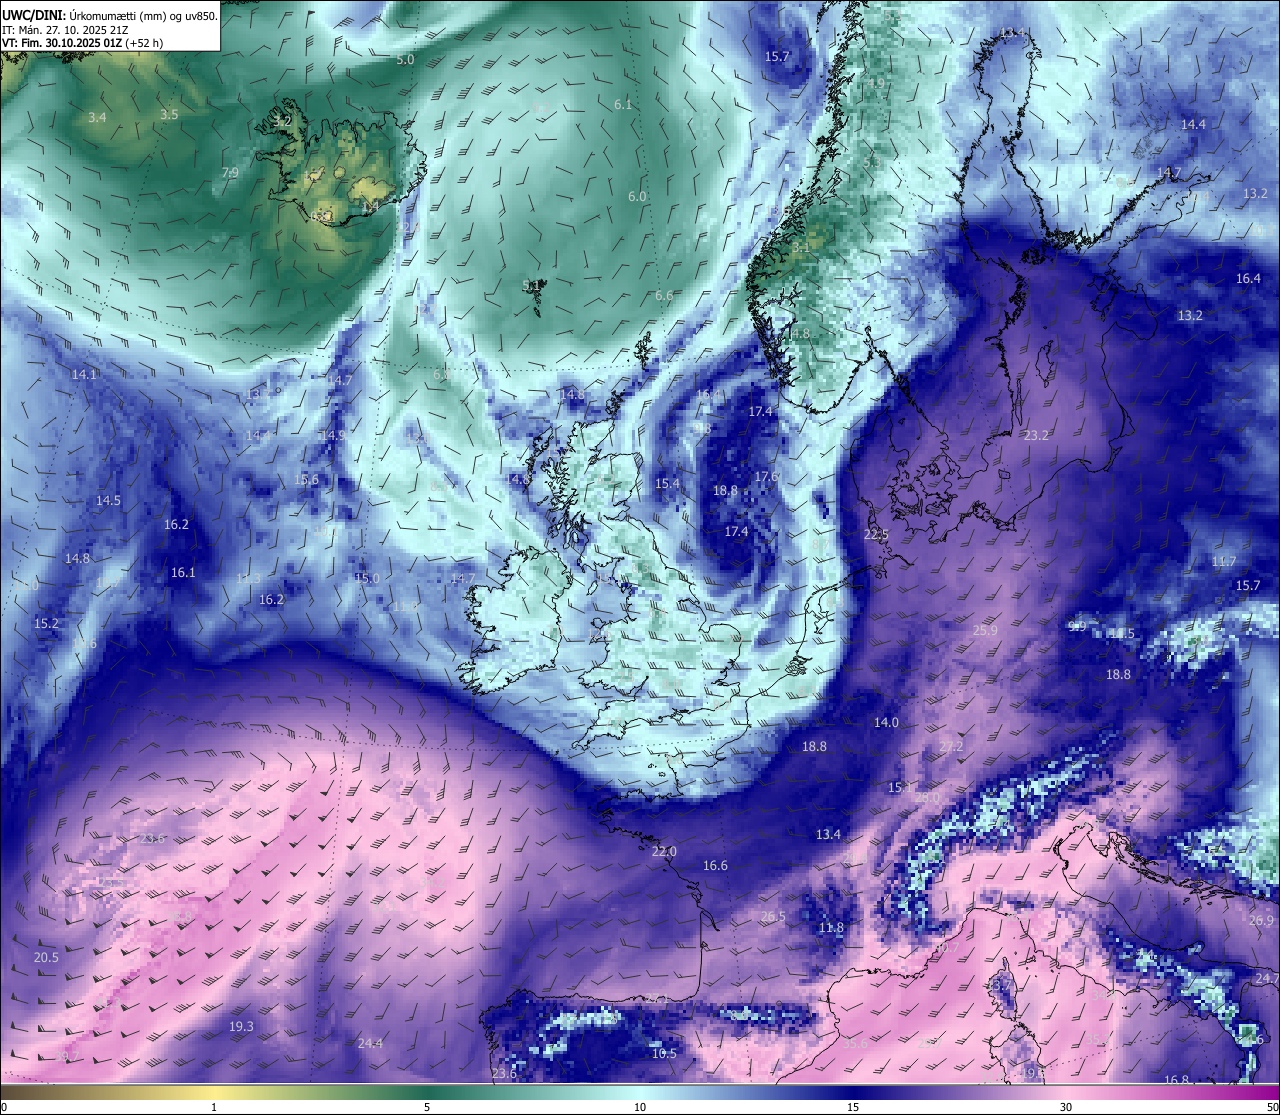Click the map value '6.0'
The image size is (1280, 1115).
[637, 197]
